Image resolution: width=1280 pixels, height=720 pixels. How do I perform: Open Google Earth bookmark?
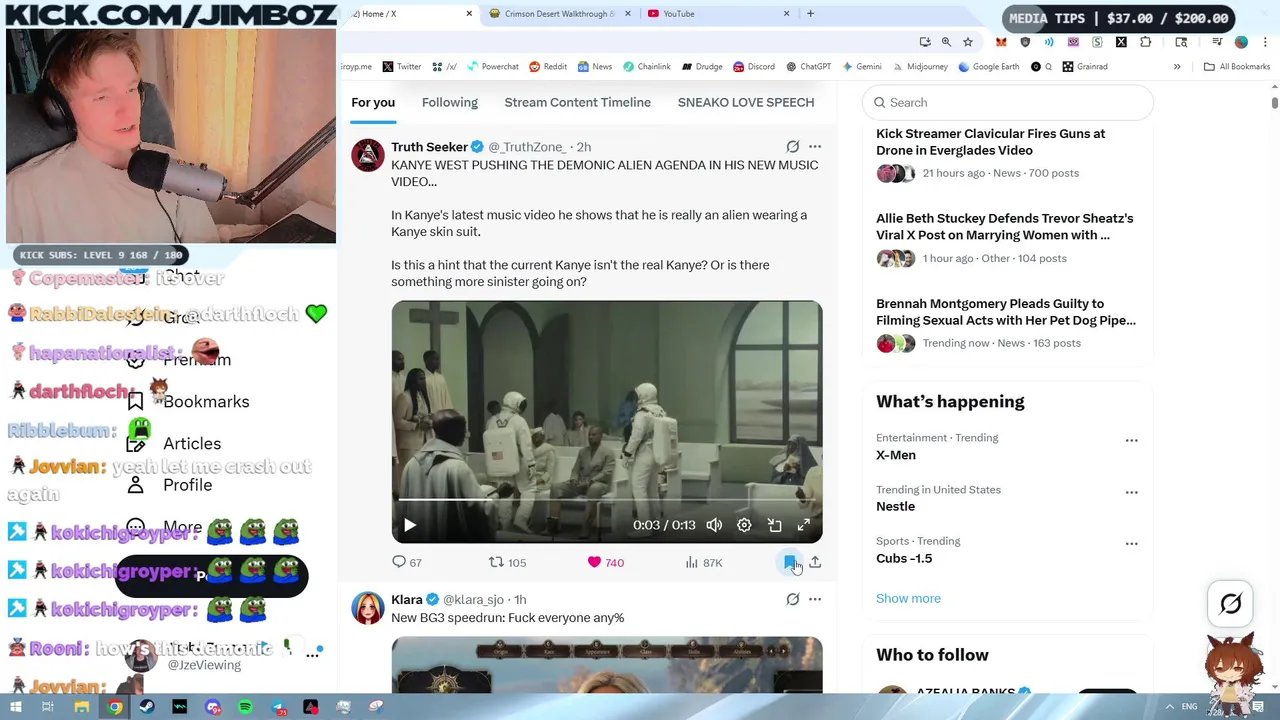tap(988, 67)
